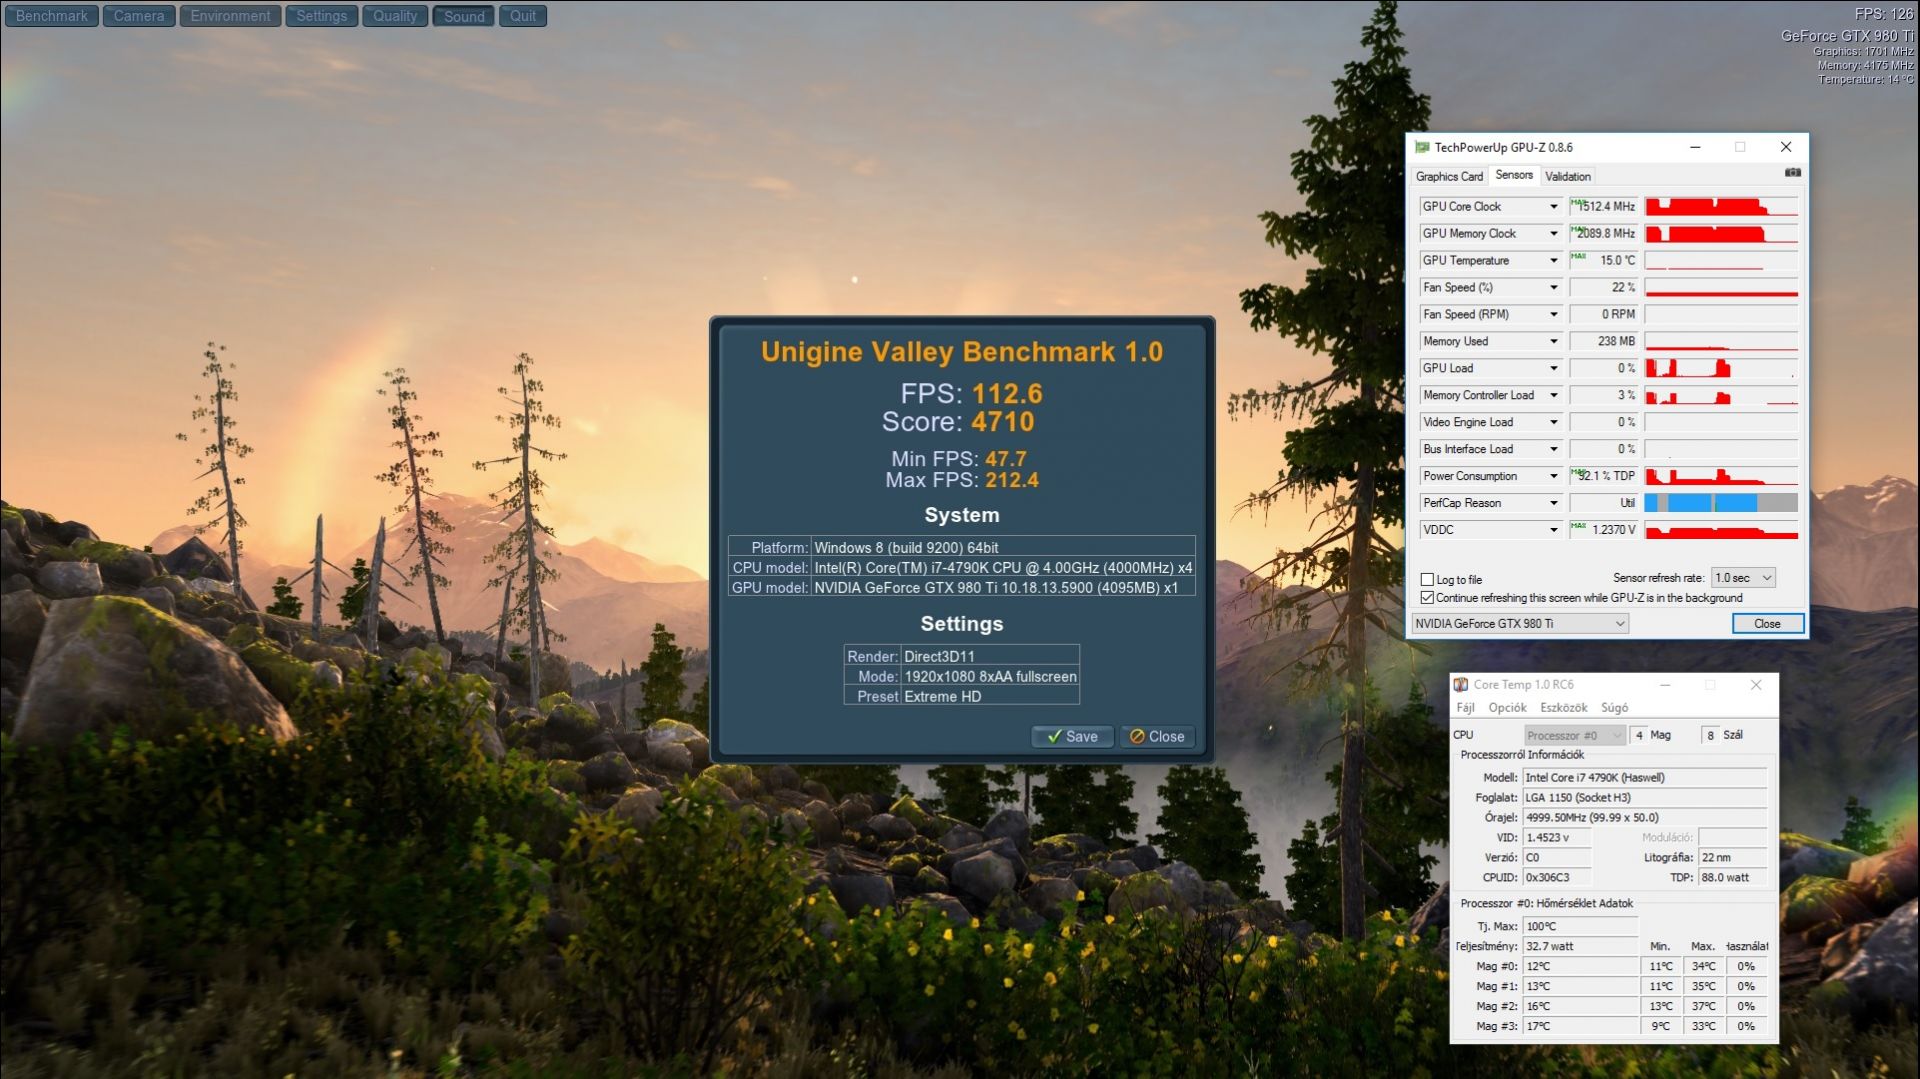This screenshot has height=1079, width=1920.
Task: Click the Preset Extreme HD setting row
Action: point(962,697)
